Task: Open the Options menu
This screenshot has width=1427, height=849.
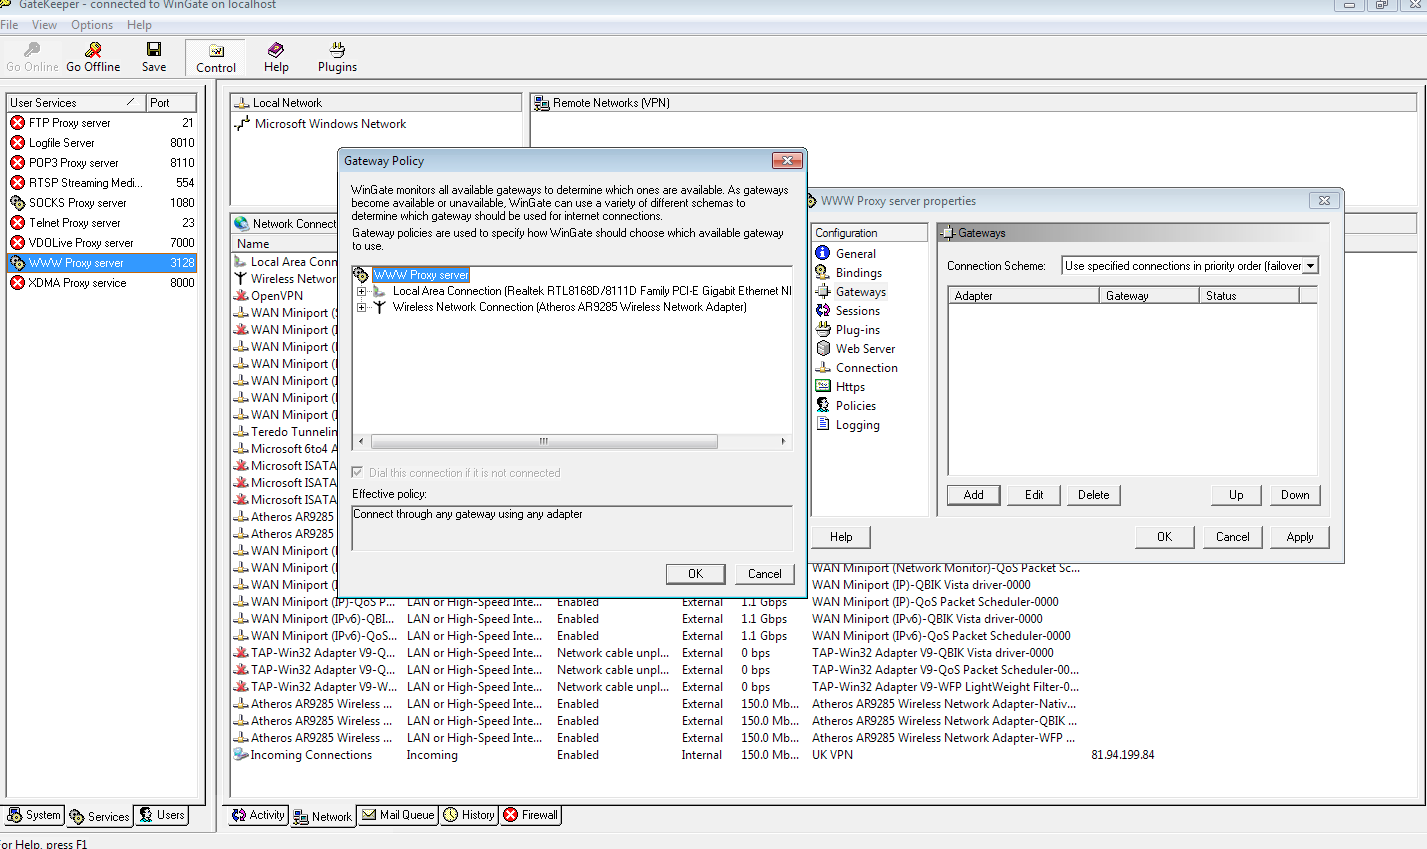Action: [x=92, y=25]
